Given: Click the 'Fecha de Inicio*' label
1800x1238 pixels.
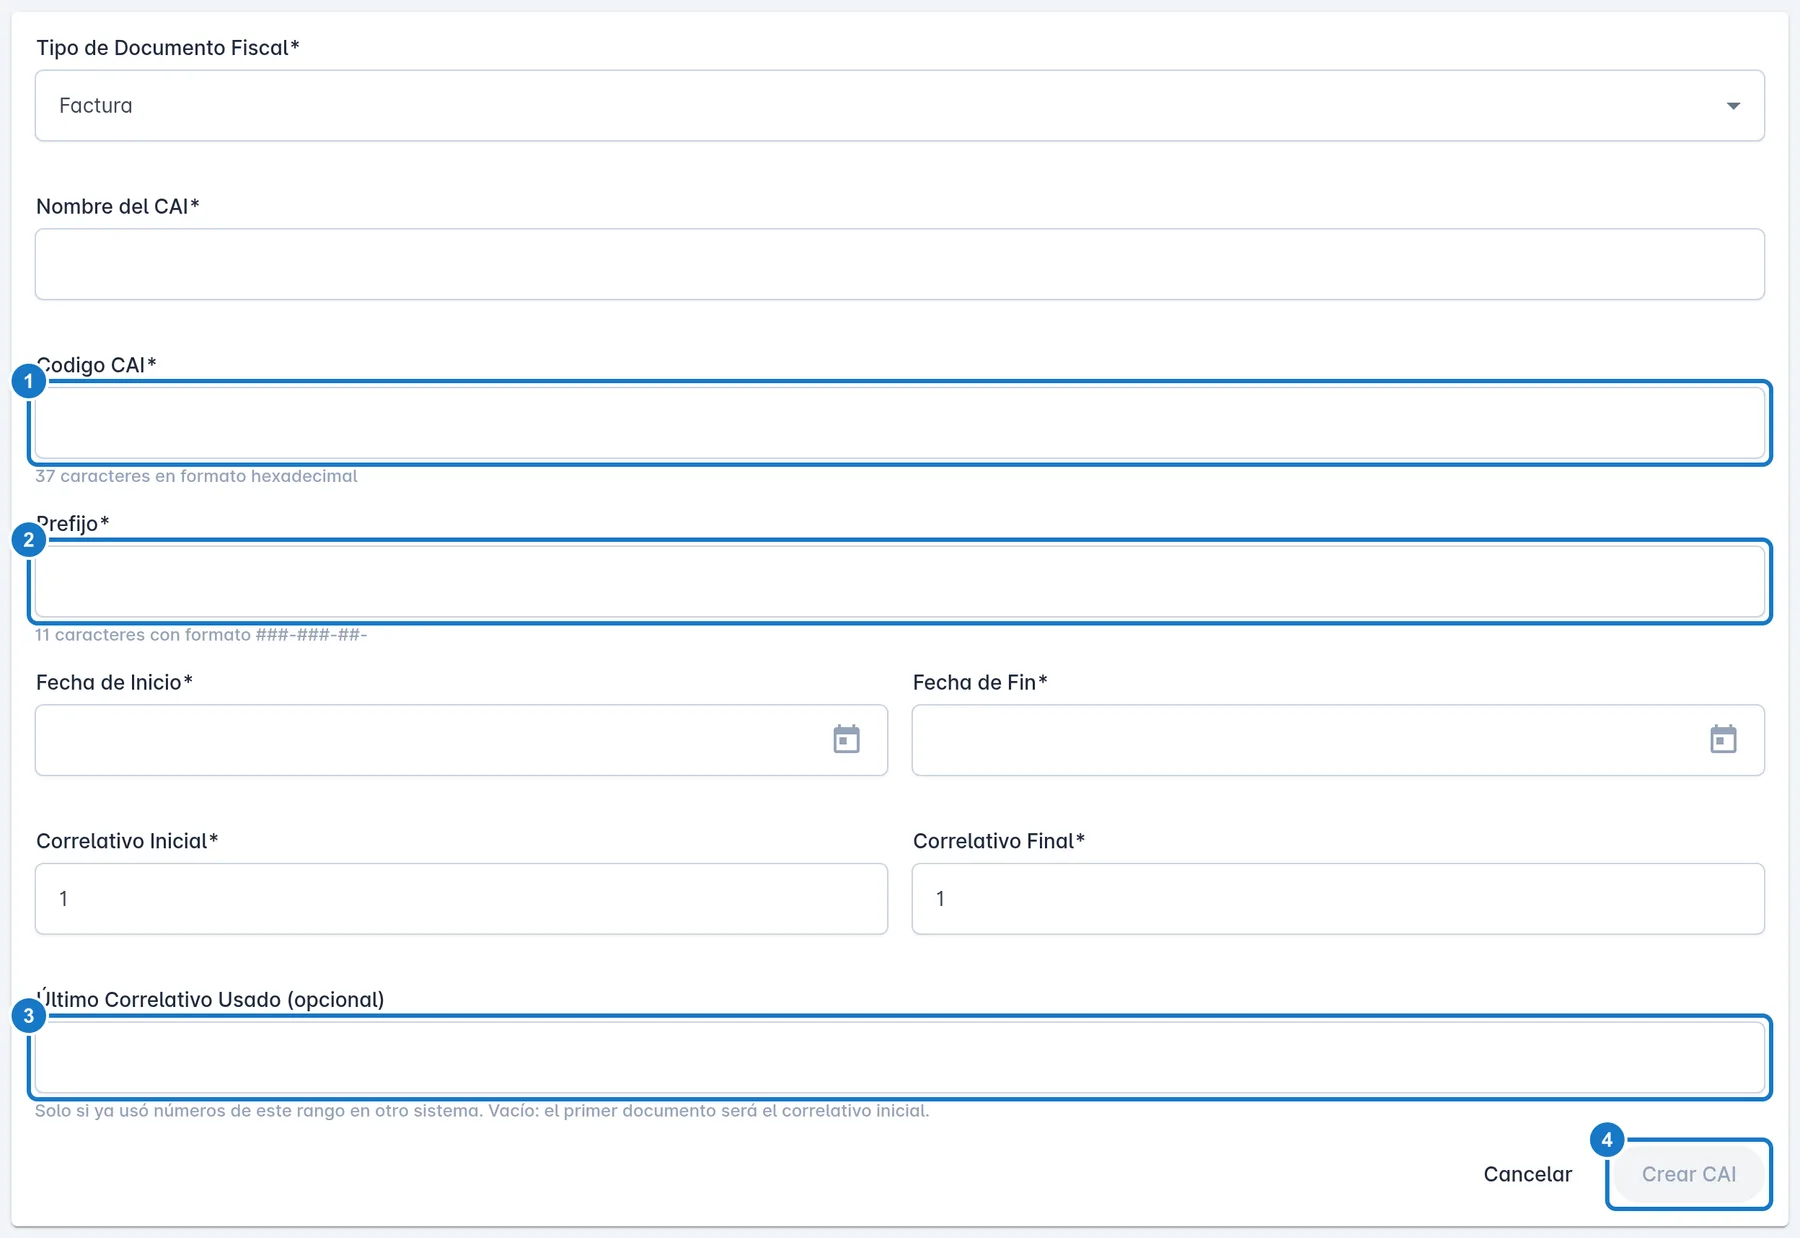Looking at the screenshot, I should 114,683.
